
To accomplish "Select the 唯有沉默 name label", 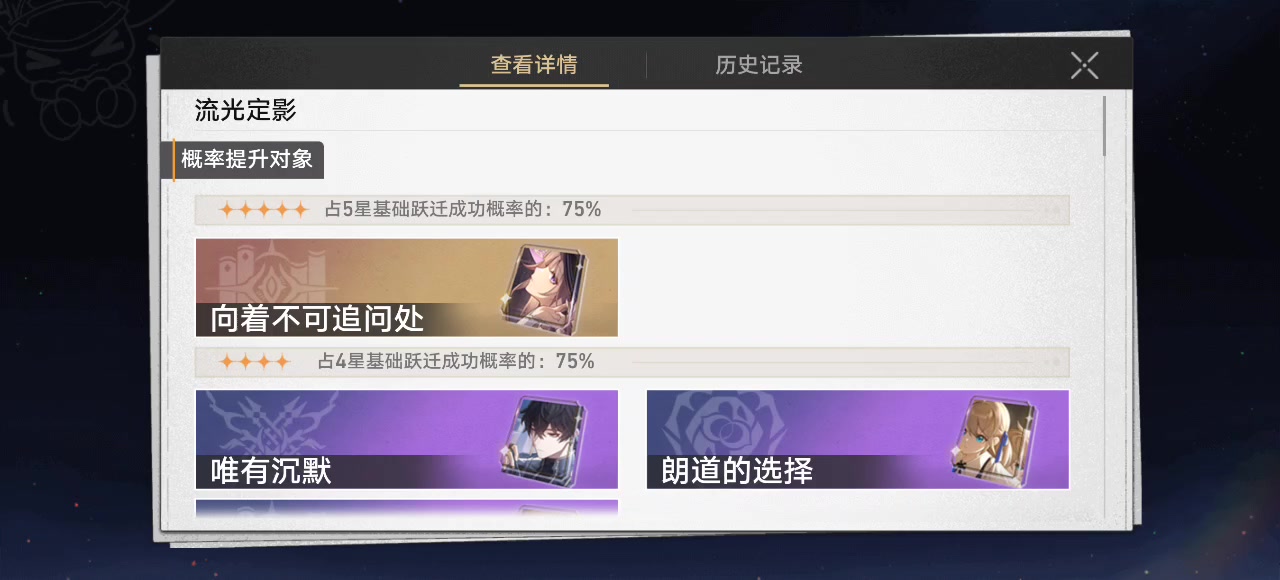I will pyautogui.click(x=271, y=472).
